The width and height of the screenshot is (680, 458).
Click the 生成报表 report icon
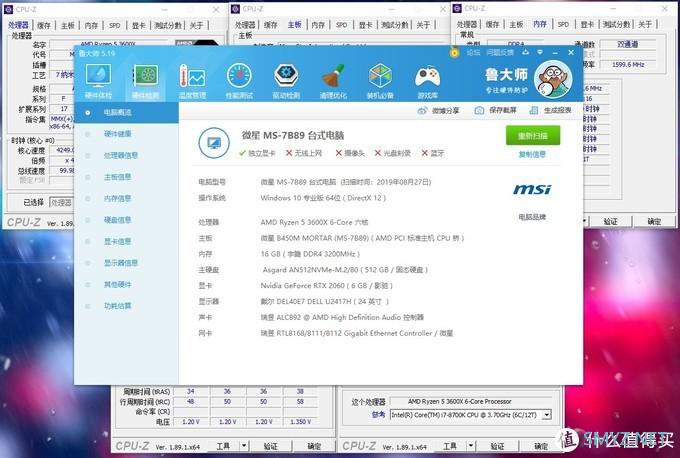[534, 111]
